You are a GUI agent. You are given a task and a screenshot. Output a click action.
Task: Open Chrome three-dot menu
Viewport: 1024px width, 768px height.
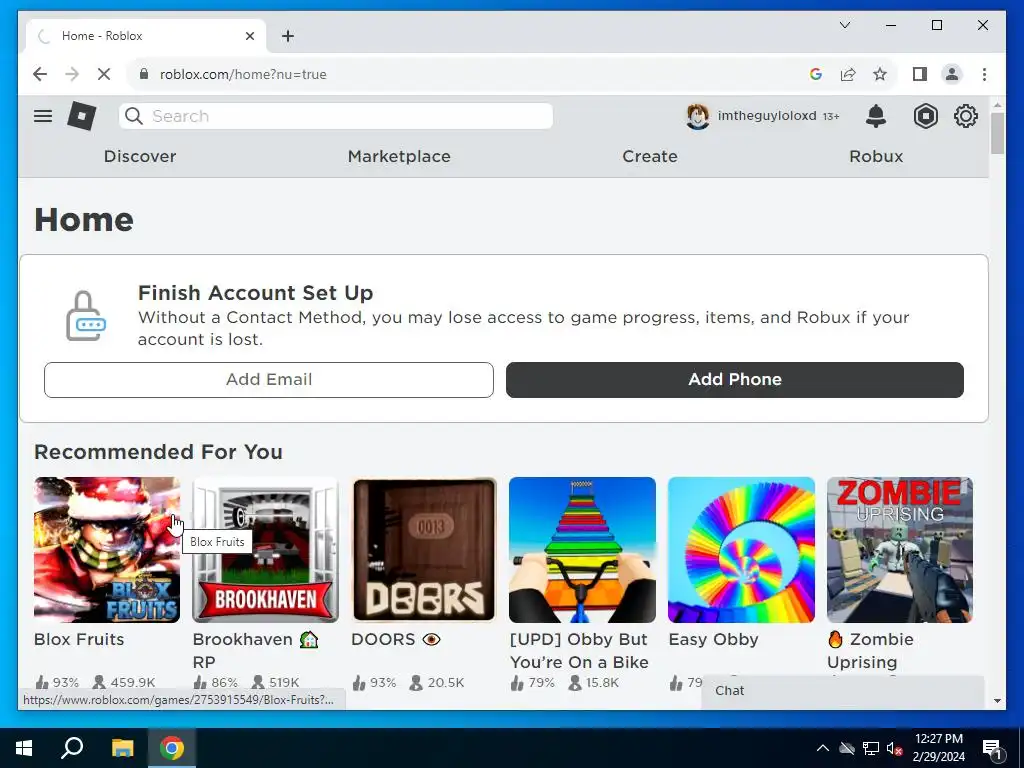(x=984, y=74)
